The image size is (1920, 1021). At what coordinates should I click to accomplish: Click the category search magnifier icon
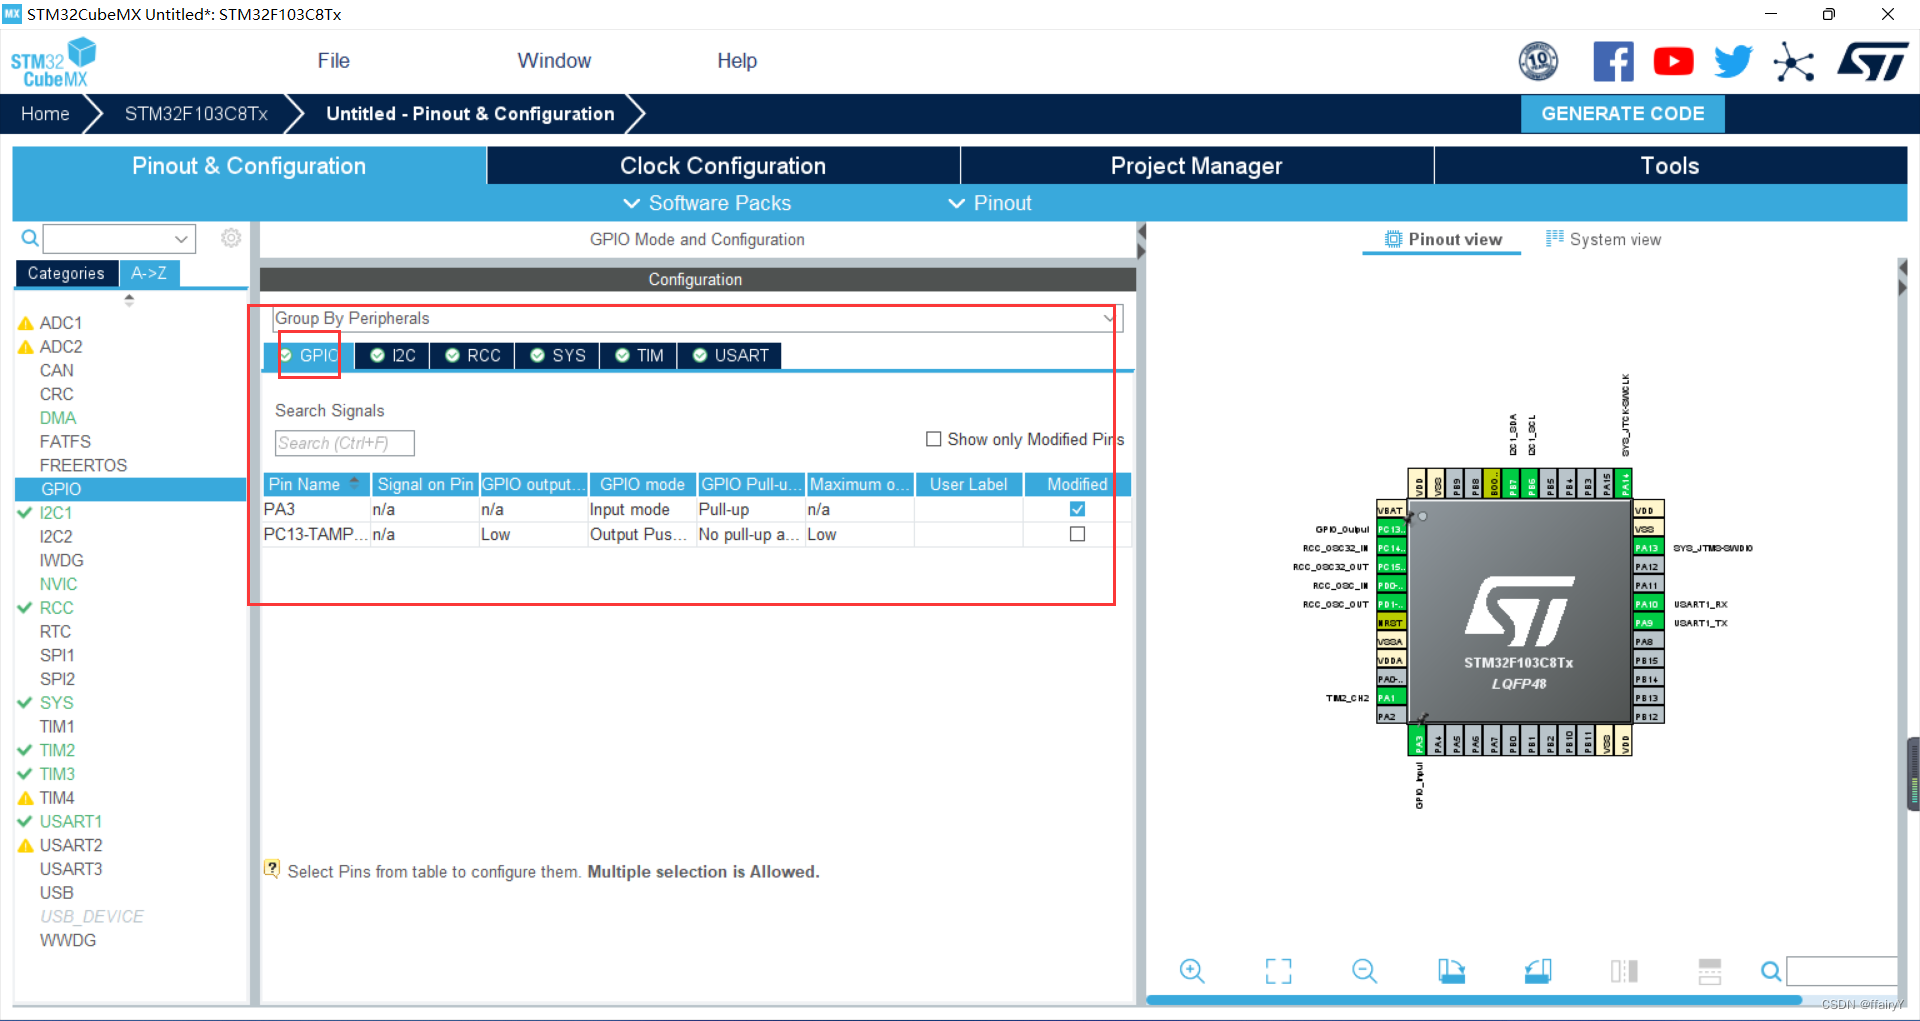30,238
